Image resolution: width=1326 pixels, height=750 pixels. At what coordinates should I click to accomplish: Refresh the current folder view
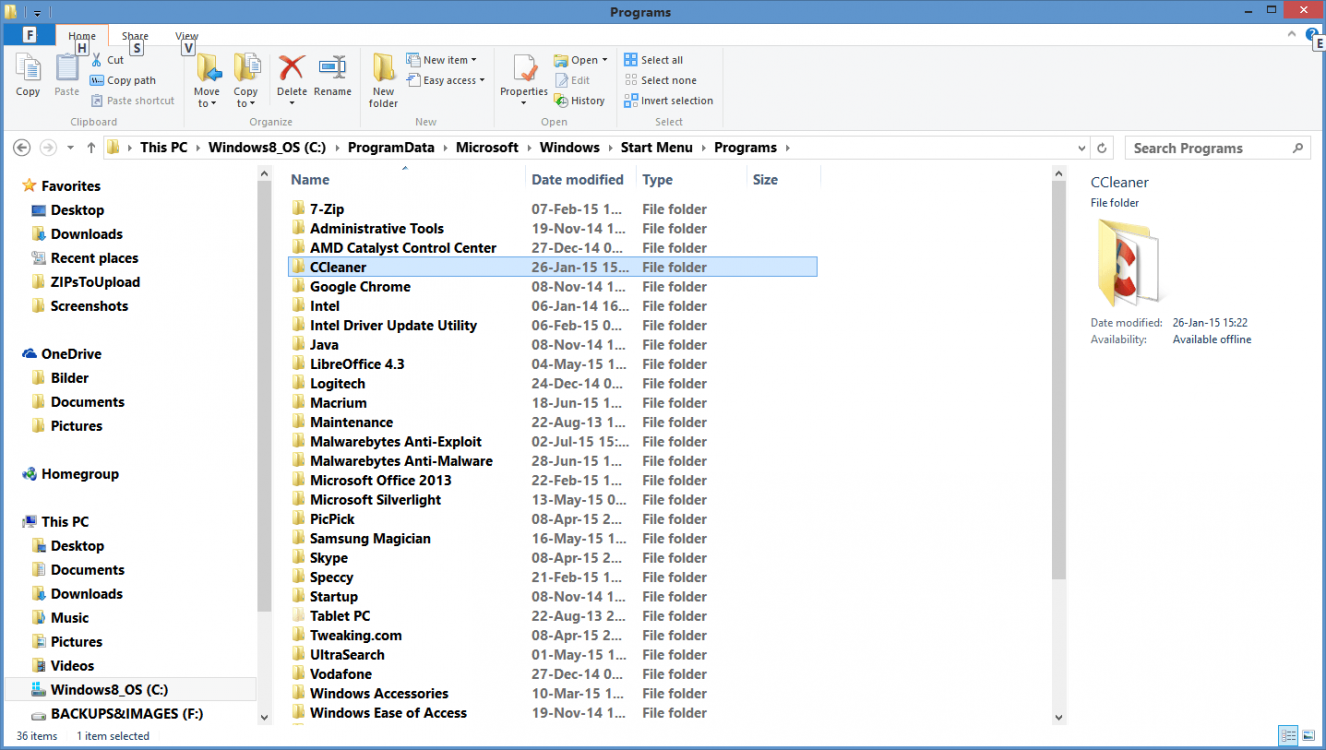pyautogui.click(x=1102, y=148)
